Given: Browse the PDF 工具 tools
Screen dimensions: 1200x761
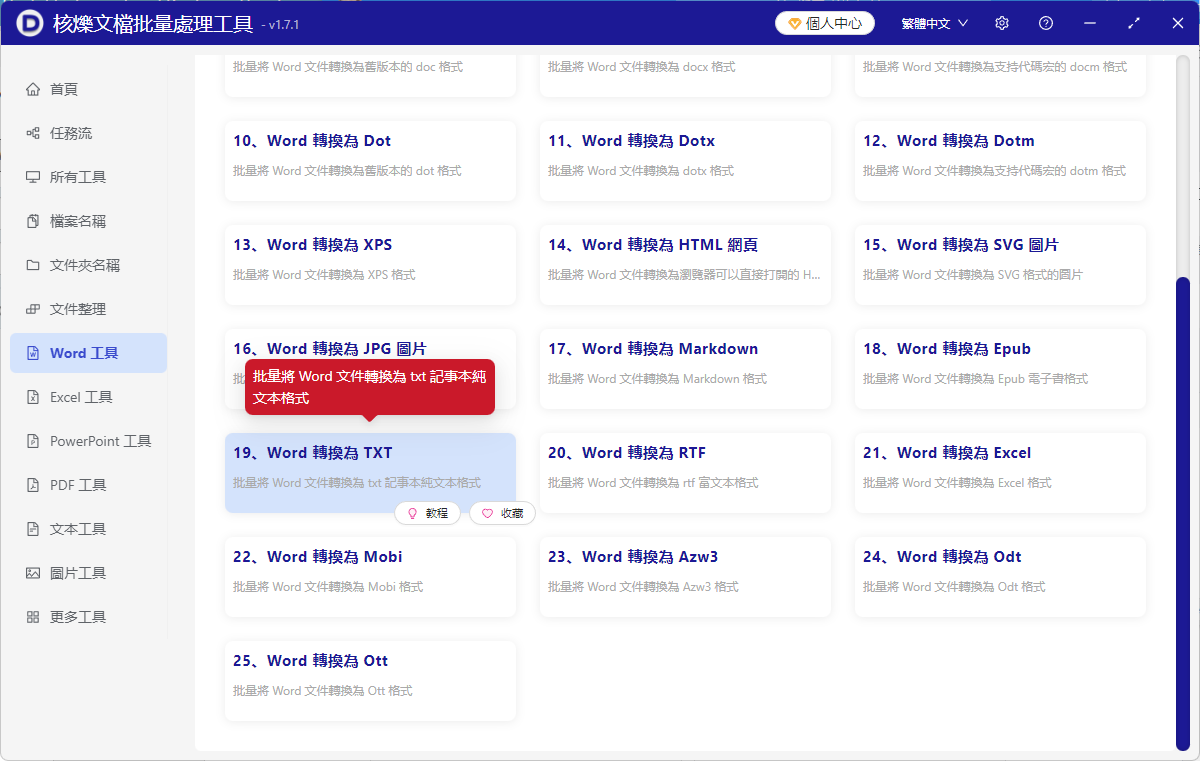Looking at the screenshot, I should (x=88, y=484).
